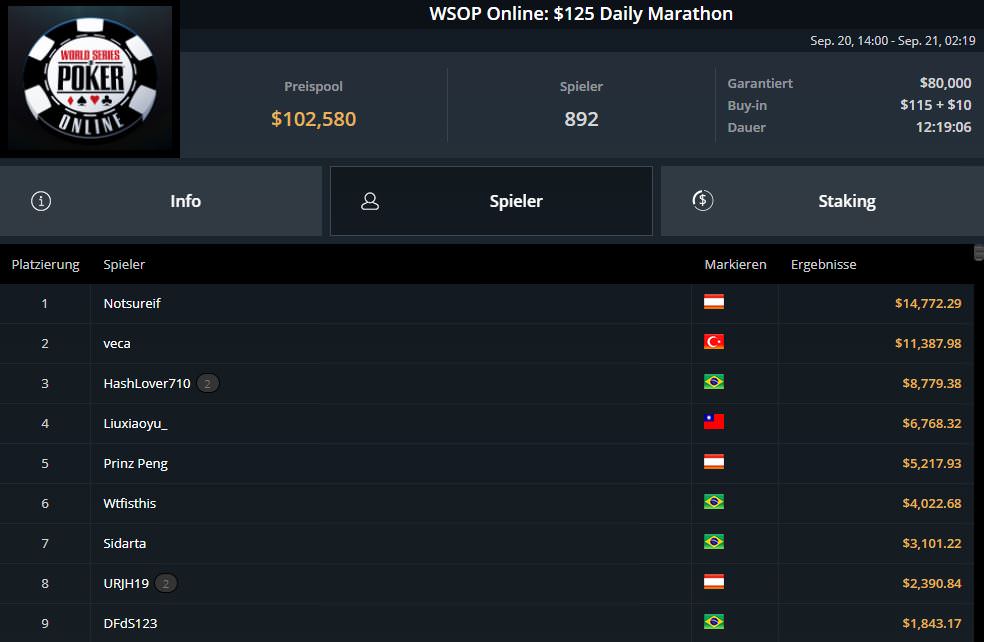Click the $2,390.84 result
Viewport: 984px width, 642px height.
[932, 584]
